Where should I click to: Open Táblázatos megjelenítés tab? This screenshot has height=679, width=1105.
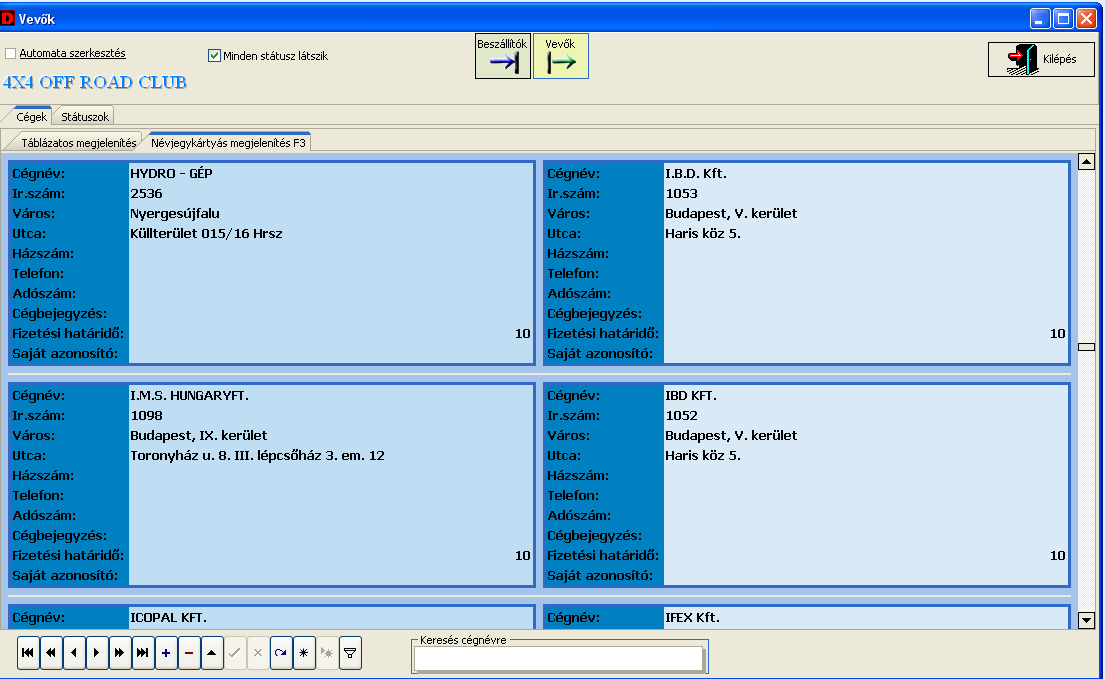tap(78, 142)
